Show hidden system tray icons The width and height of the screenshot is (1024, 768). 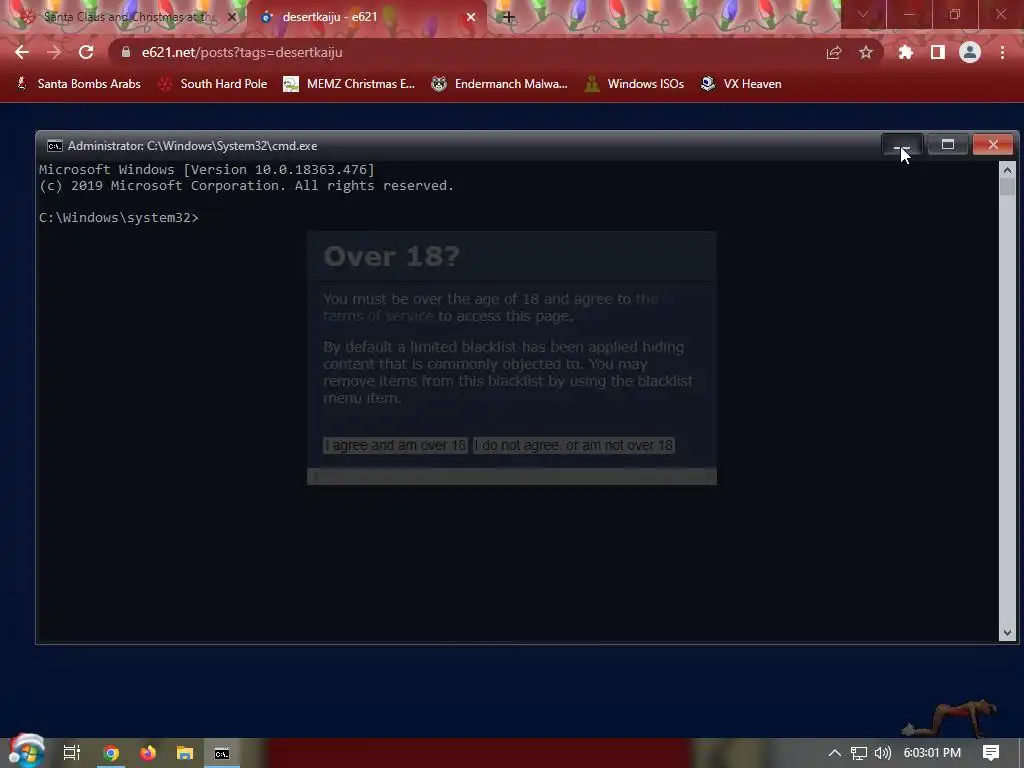pyautogui.click(x=835, y=753)
